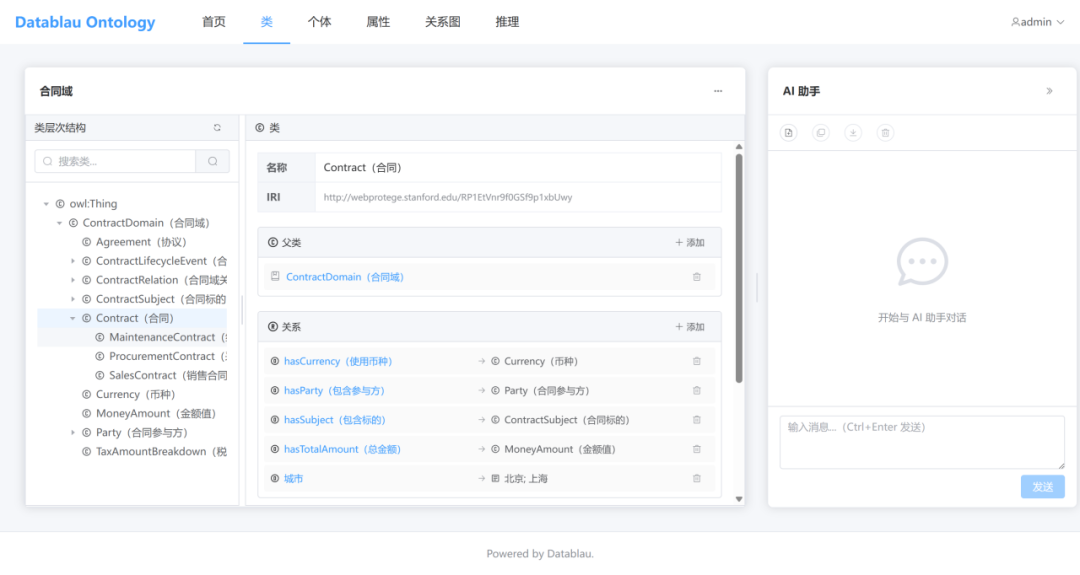Delete the ContractDomain parent class entry
1080x575 pixels.
697,277
